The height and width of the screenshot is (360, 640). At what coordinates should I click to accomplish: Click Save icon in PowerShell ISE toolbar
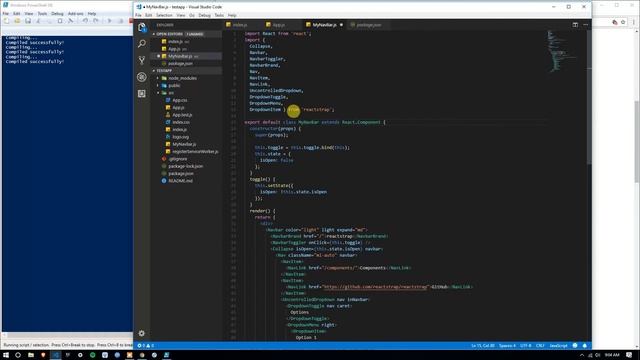pos(28,21)
